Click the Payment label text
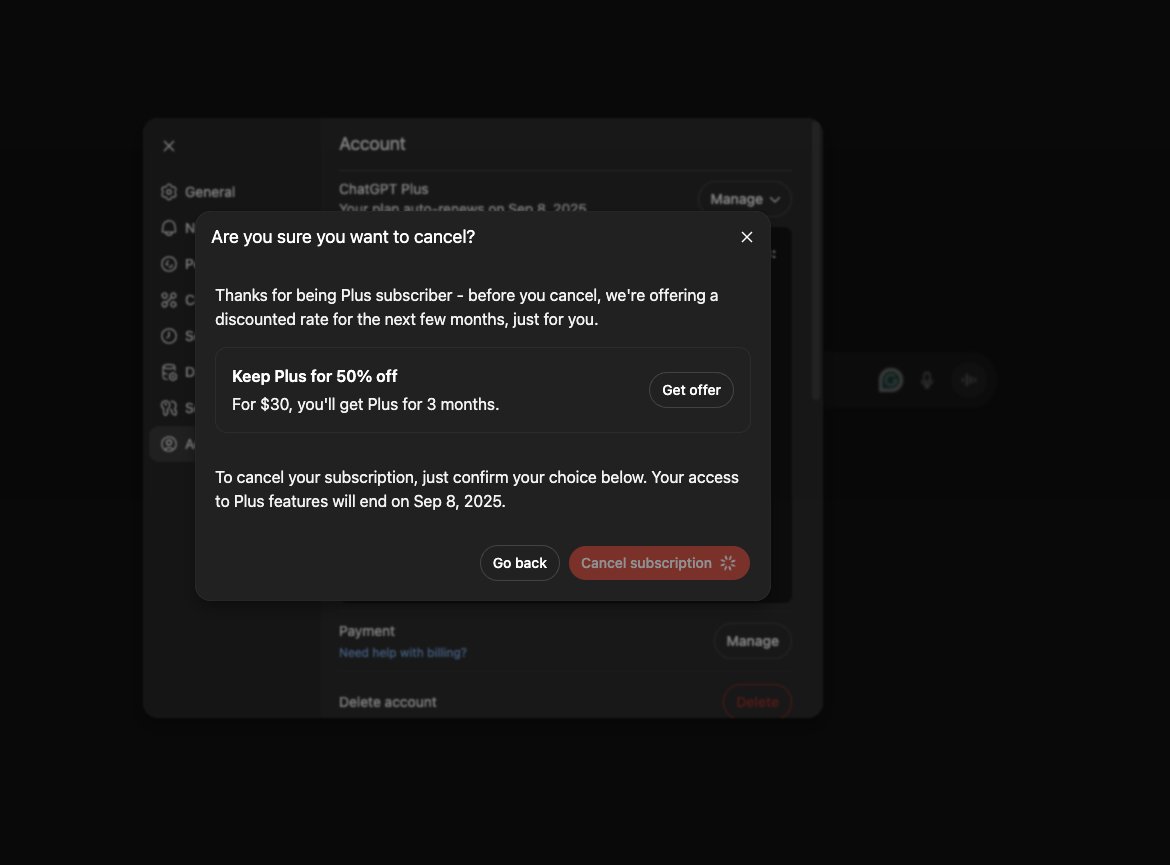The height and width of the screenshot is (865, 1170). 366,631
